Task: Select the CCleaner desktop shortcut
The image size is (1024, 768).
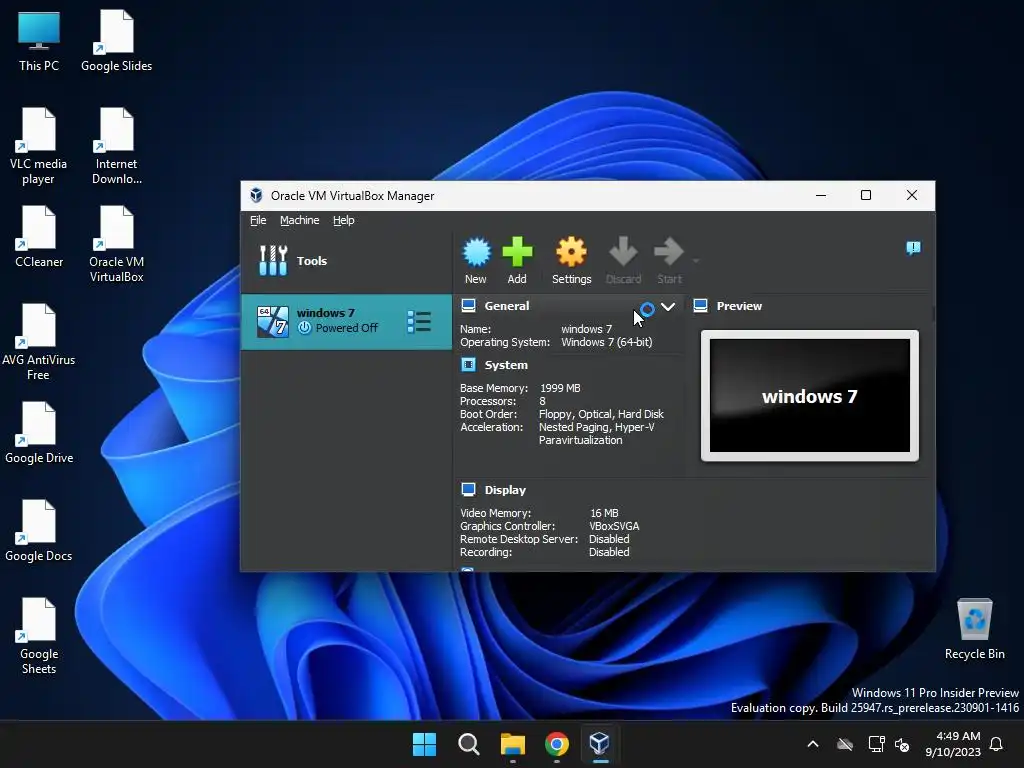Action: coord(39,237)
